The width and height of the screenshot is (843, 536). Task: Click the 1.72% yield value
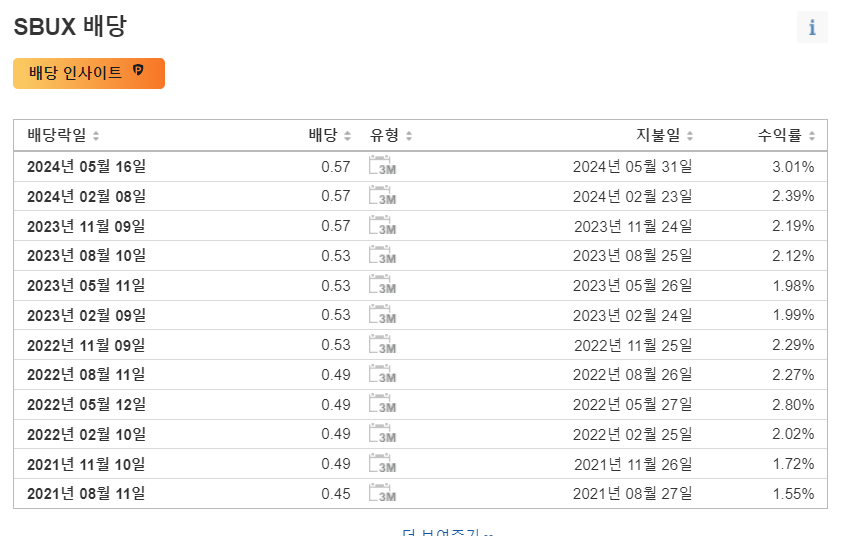point(794,464)
